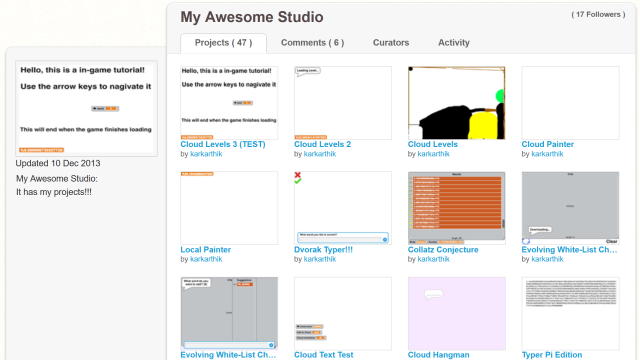Follow the Typer Pi Edition title link
This screenshot has height=360, width=640.
pos(552,355)
